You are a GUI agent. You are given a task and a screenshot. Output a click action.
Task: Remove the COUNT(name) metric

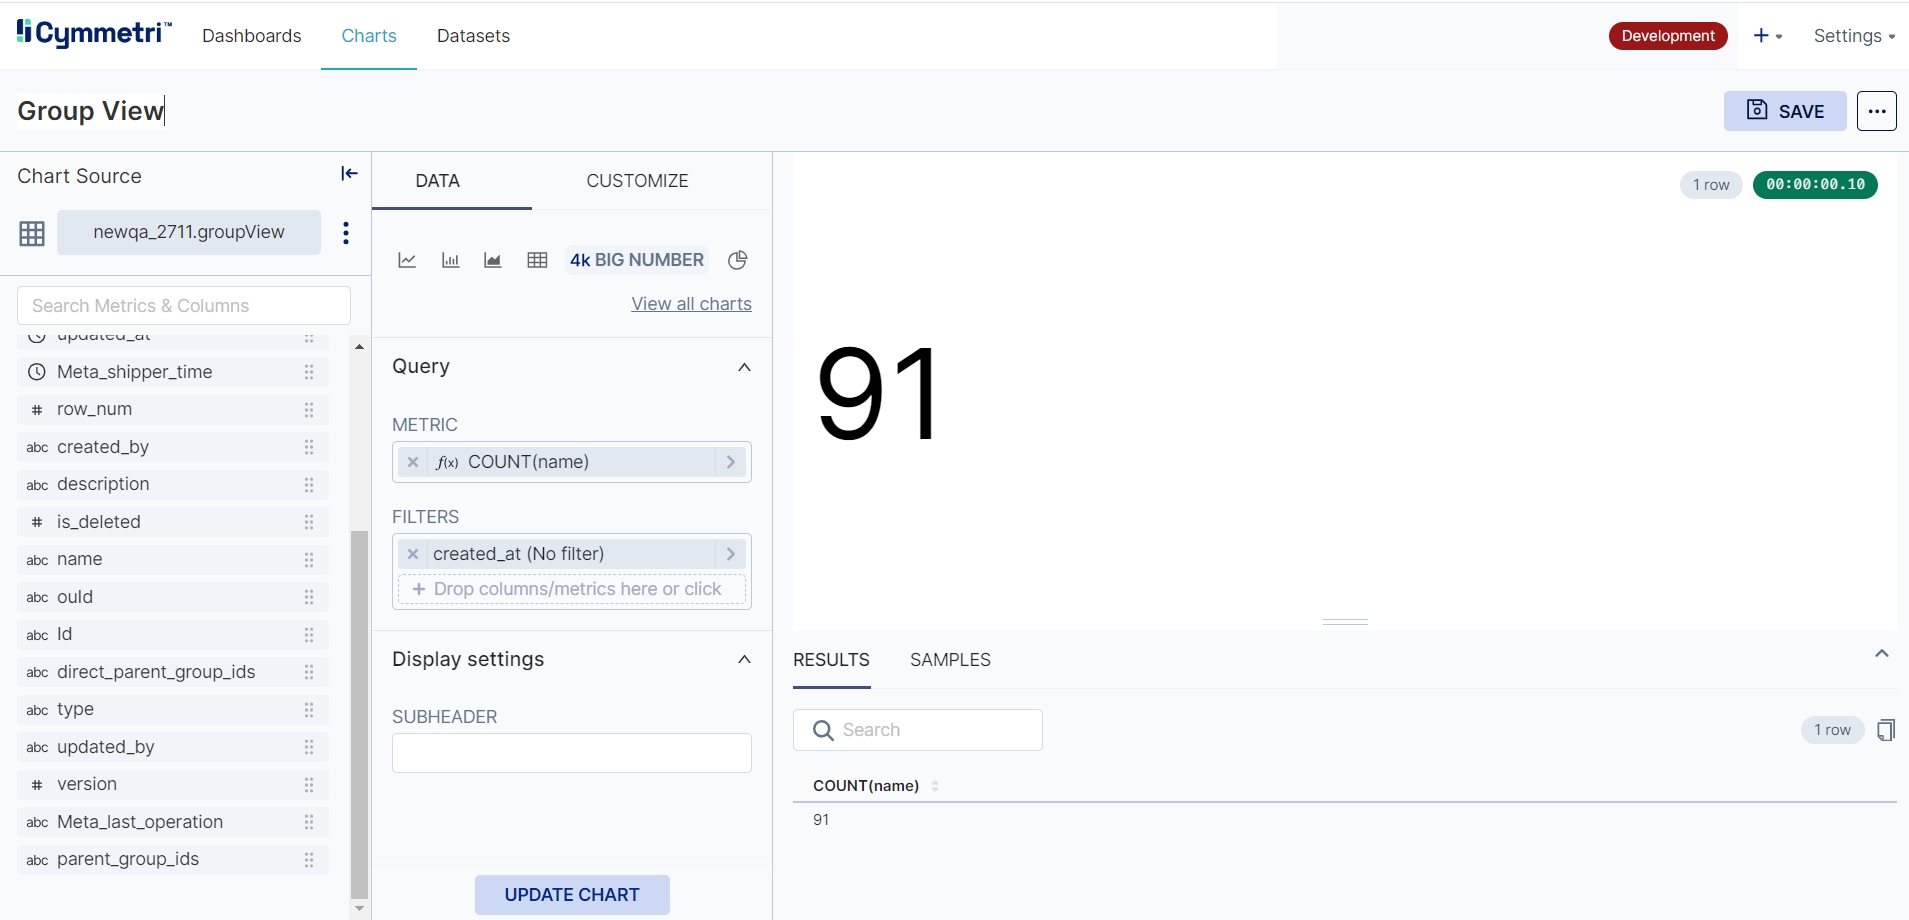coord(413,462)
